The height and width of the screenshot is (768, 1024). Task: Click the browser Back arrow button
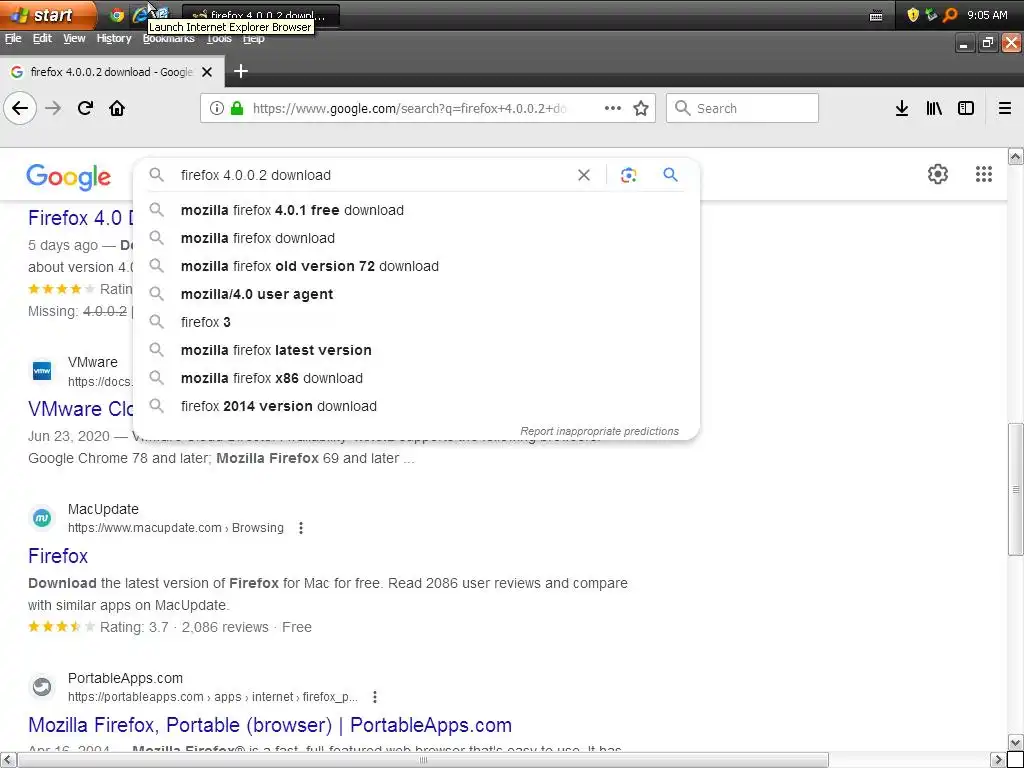coord(20,108)
